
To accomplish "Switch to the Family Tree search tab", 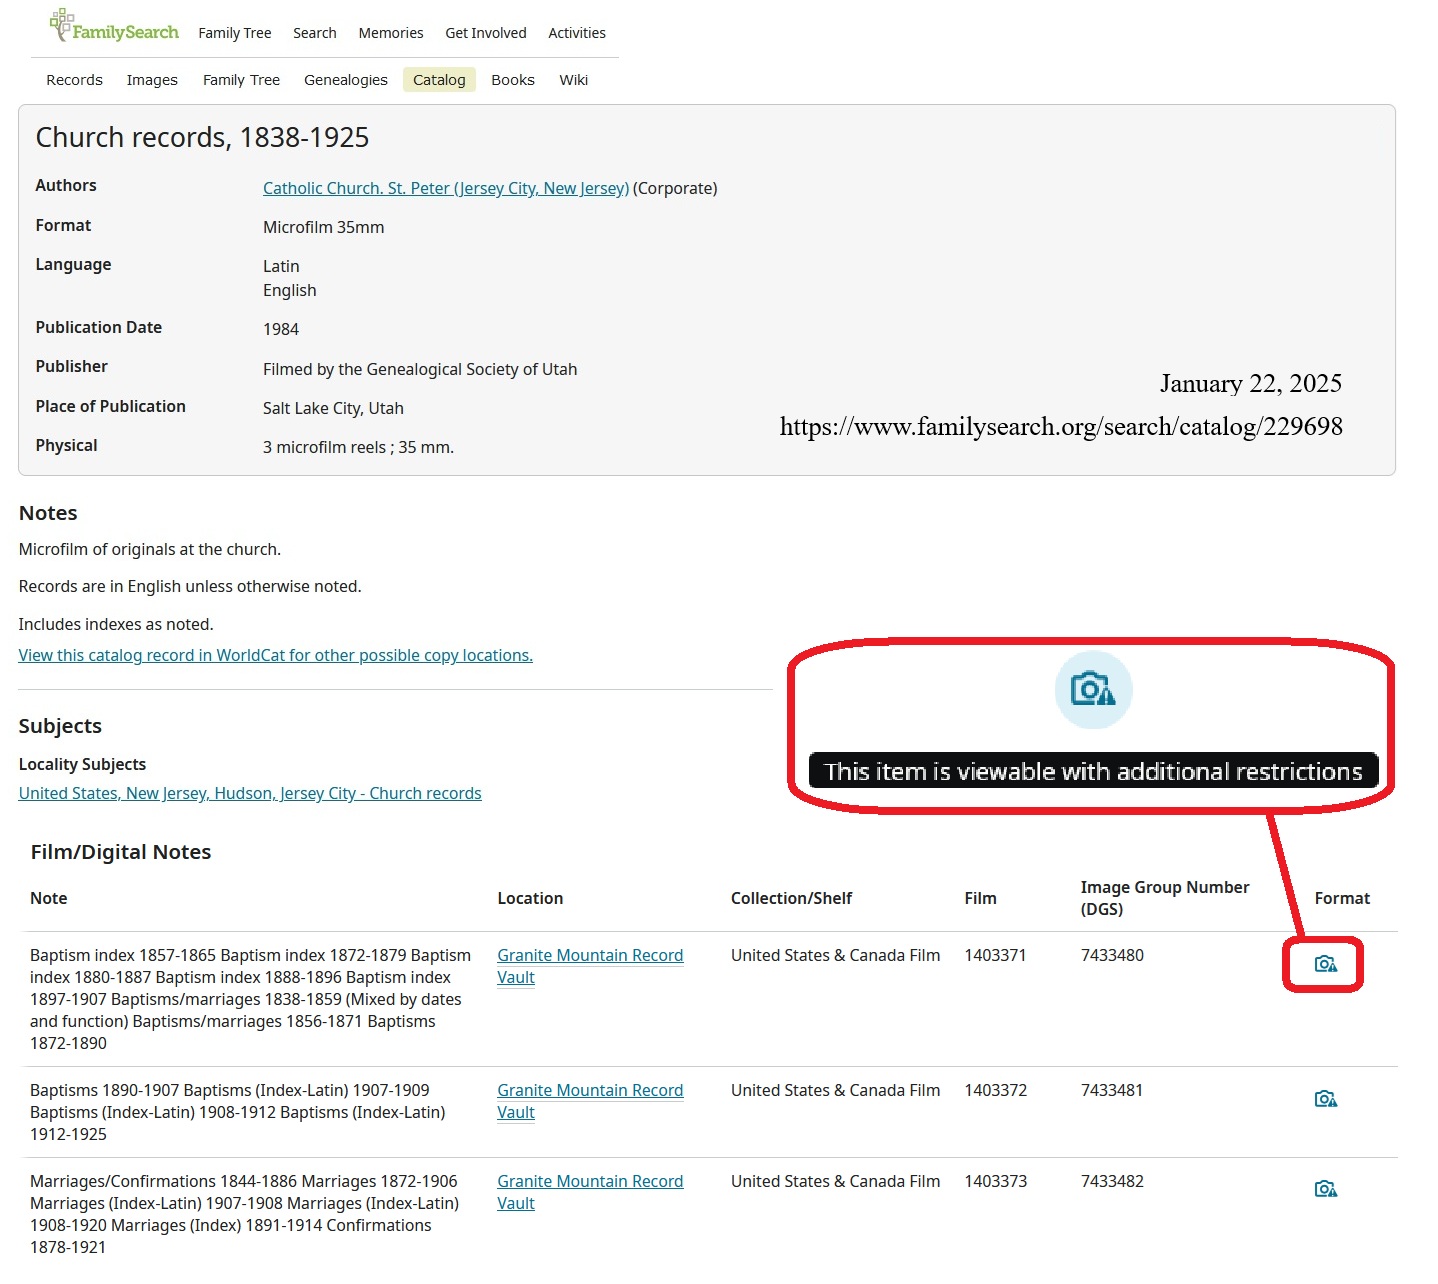I will (241, 80).
